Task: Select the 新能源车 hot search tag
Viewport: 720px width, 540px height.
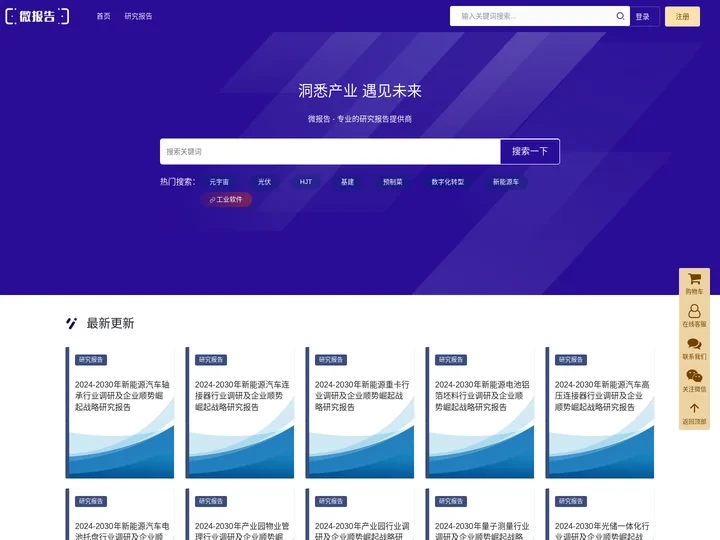Action: pos(506,182)
